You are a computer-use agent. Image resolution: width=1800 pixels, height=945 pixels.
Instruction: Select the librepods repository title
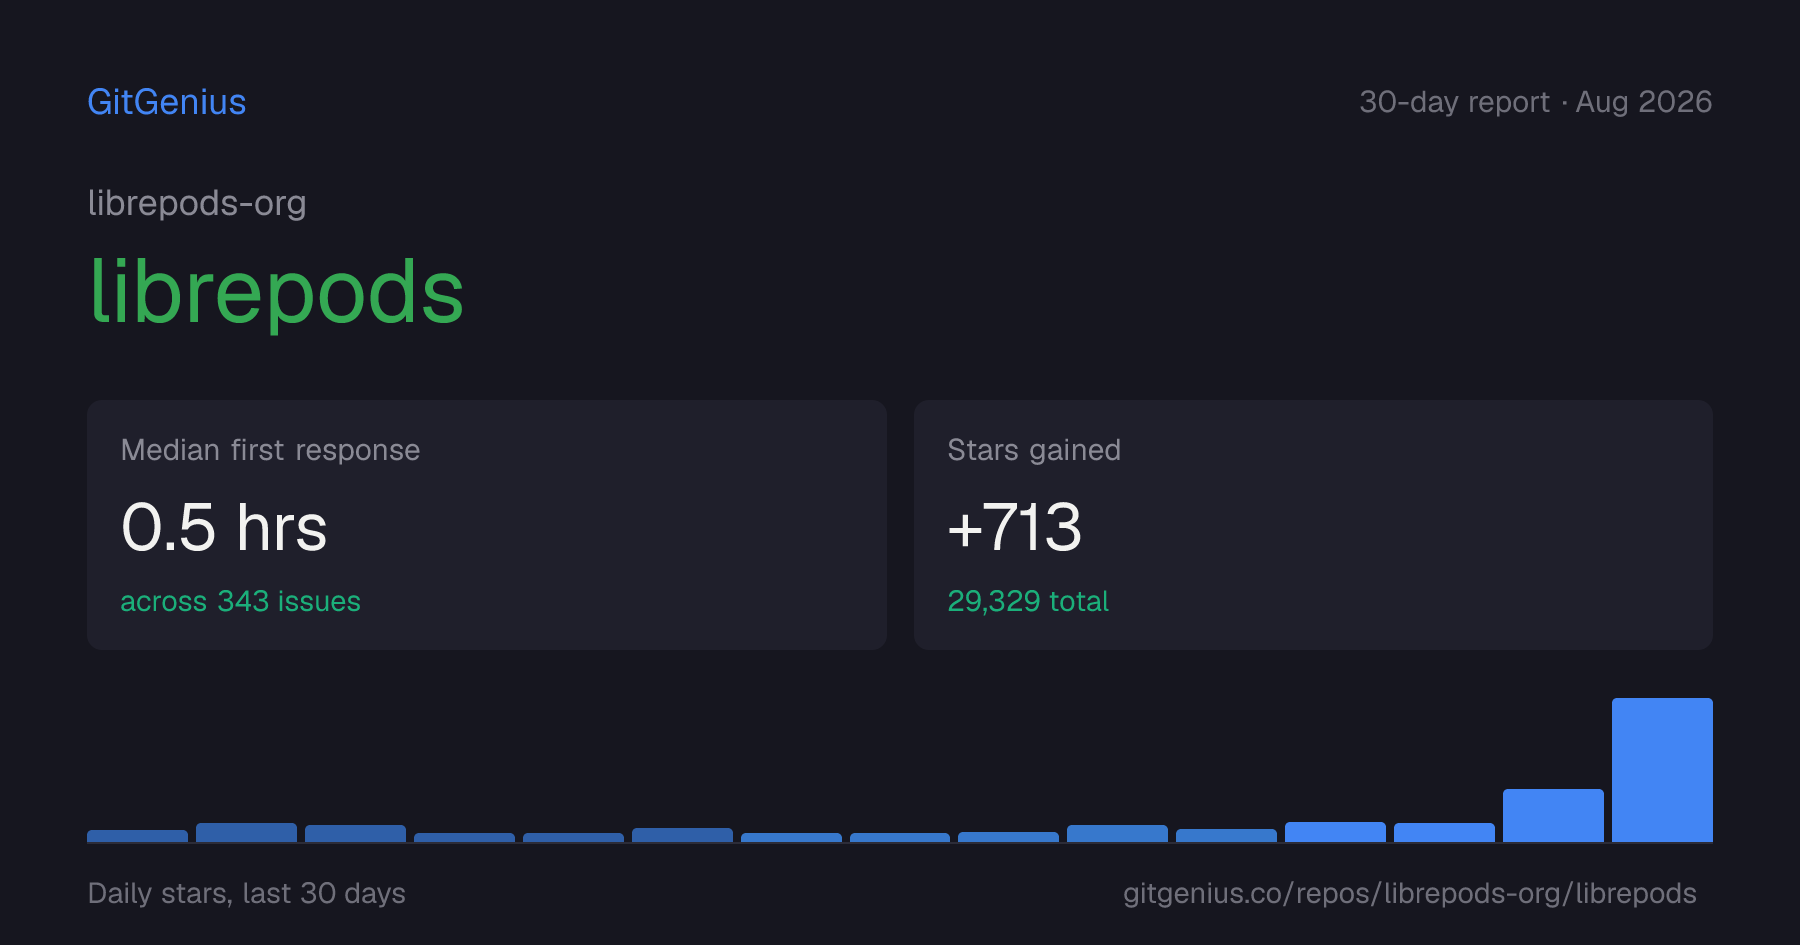[276, 292]
